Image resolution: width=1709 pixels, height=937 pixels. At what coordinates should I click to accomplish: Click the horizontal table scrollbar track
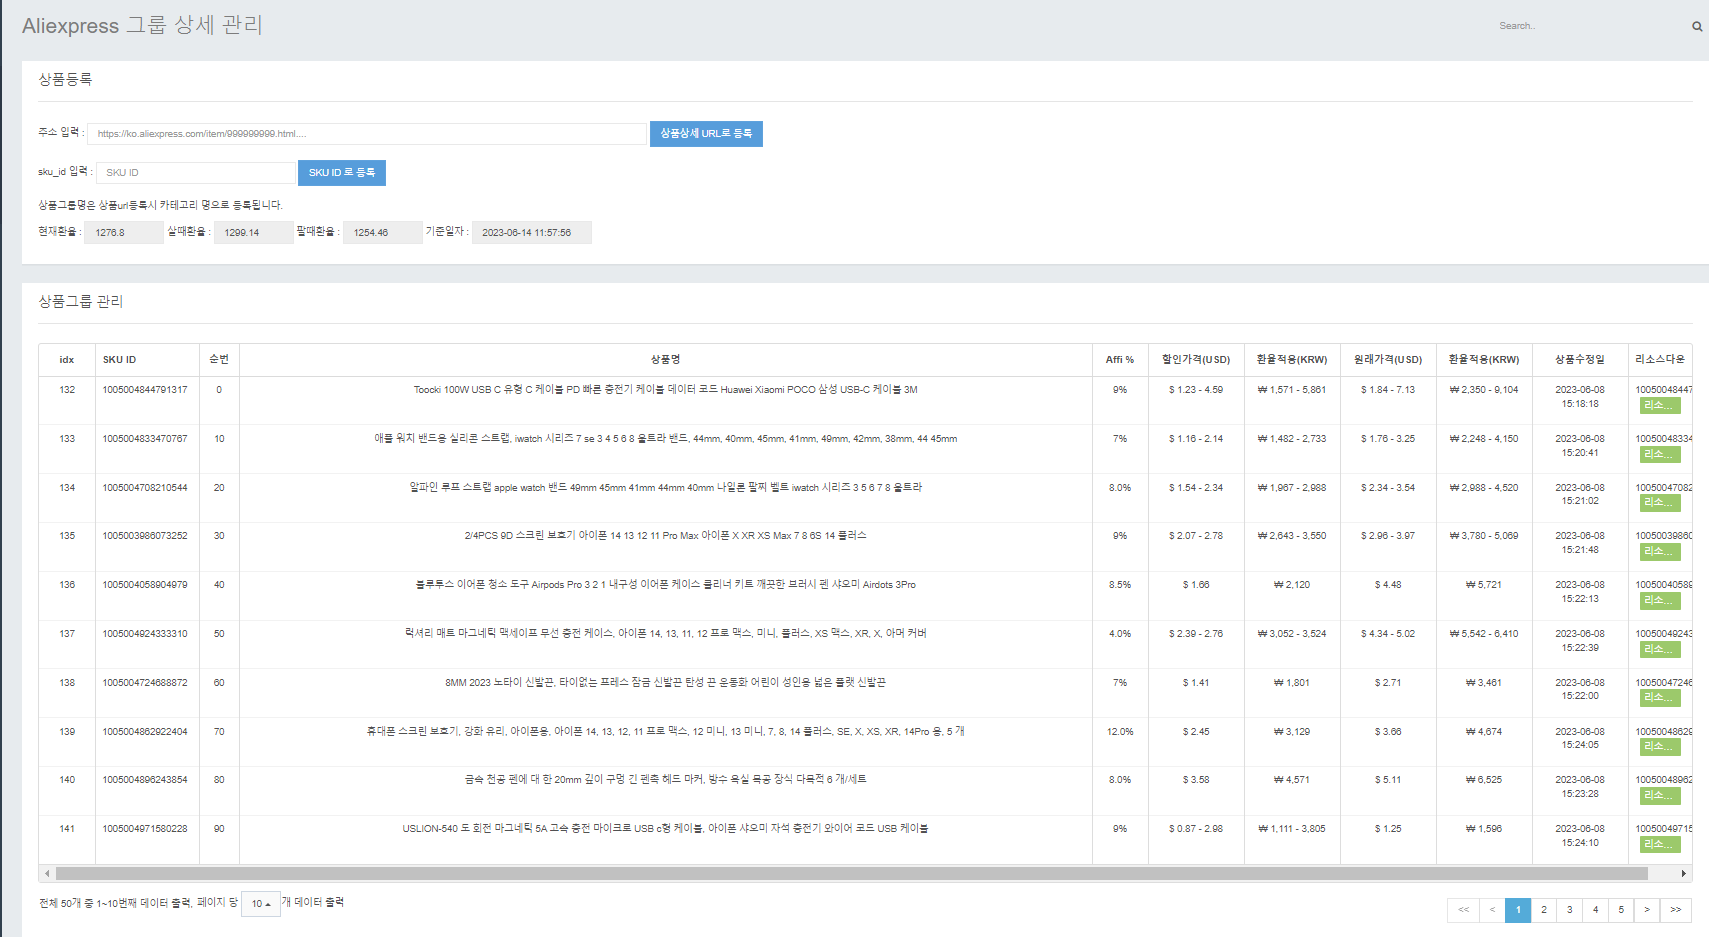pyautogui.click(x=850, y=874)
